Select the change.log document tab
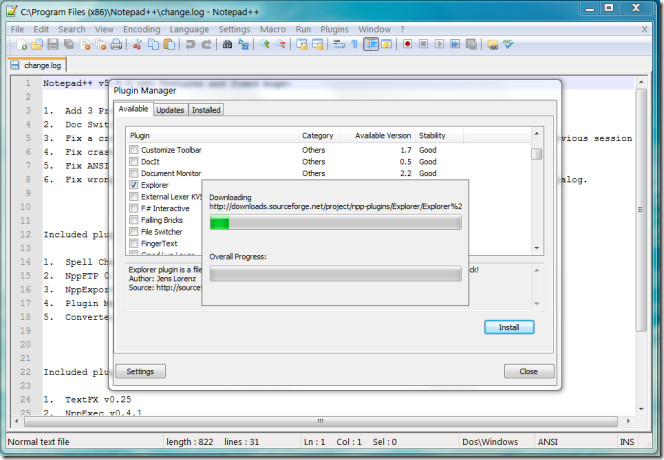This screenshot has height=460, width=664. point(37,65)
